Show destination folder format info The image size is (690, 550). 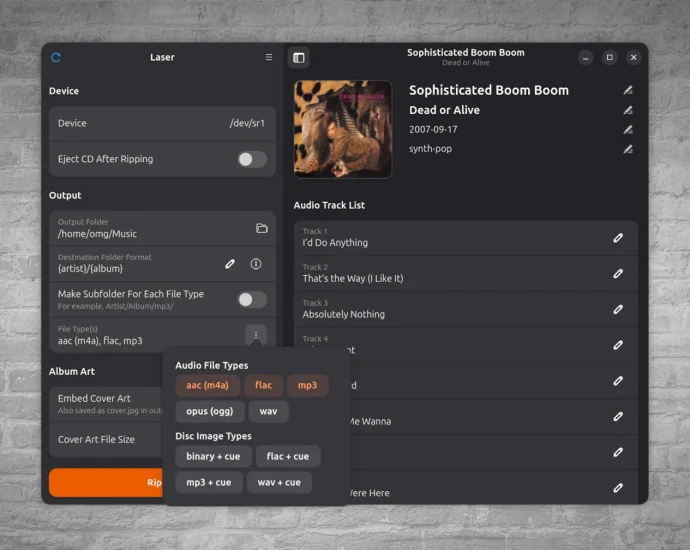pos(256,264)
